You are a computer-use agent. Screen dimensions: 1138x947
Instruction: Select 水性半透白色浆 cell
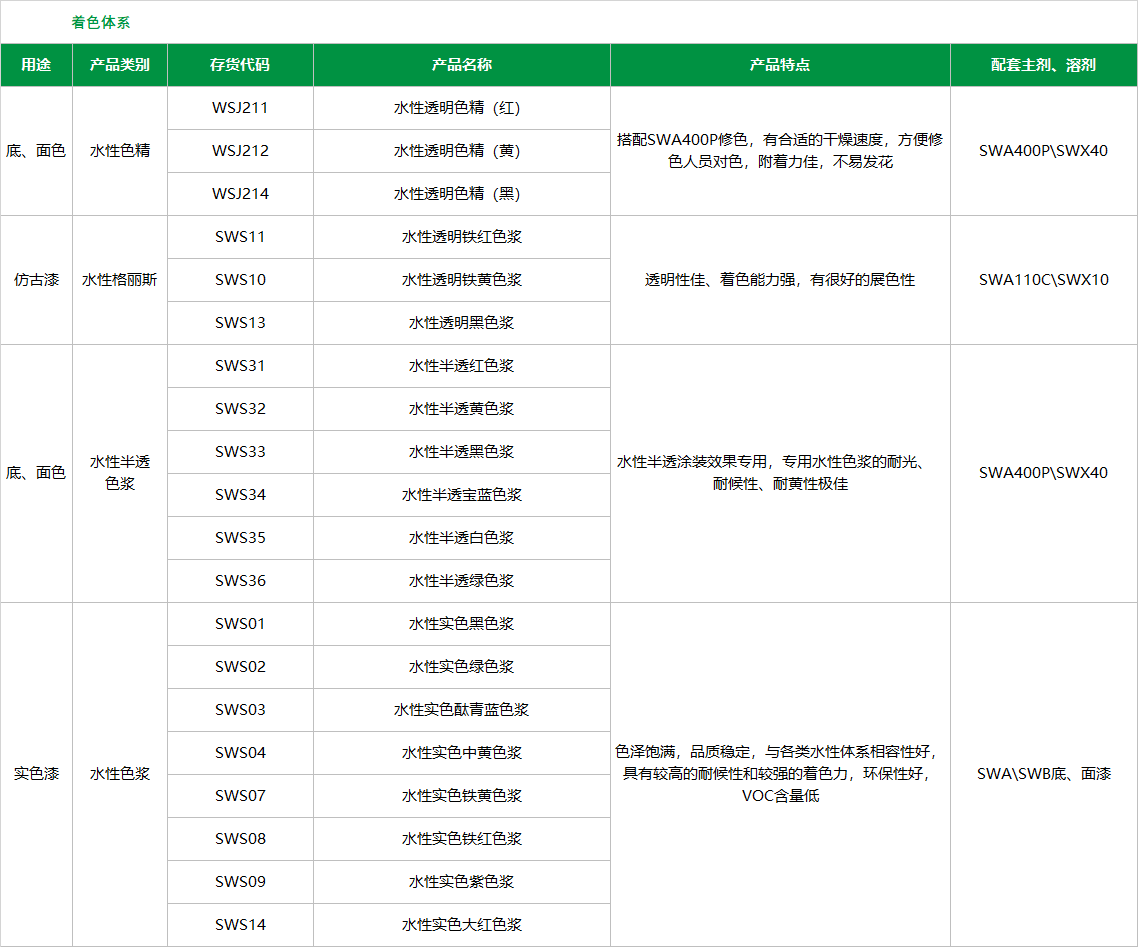tap(462, 538)
